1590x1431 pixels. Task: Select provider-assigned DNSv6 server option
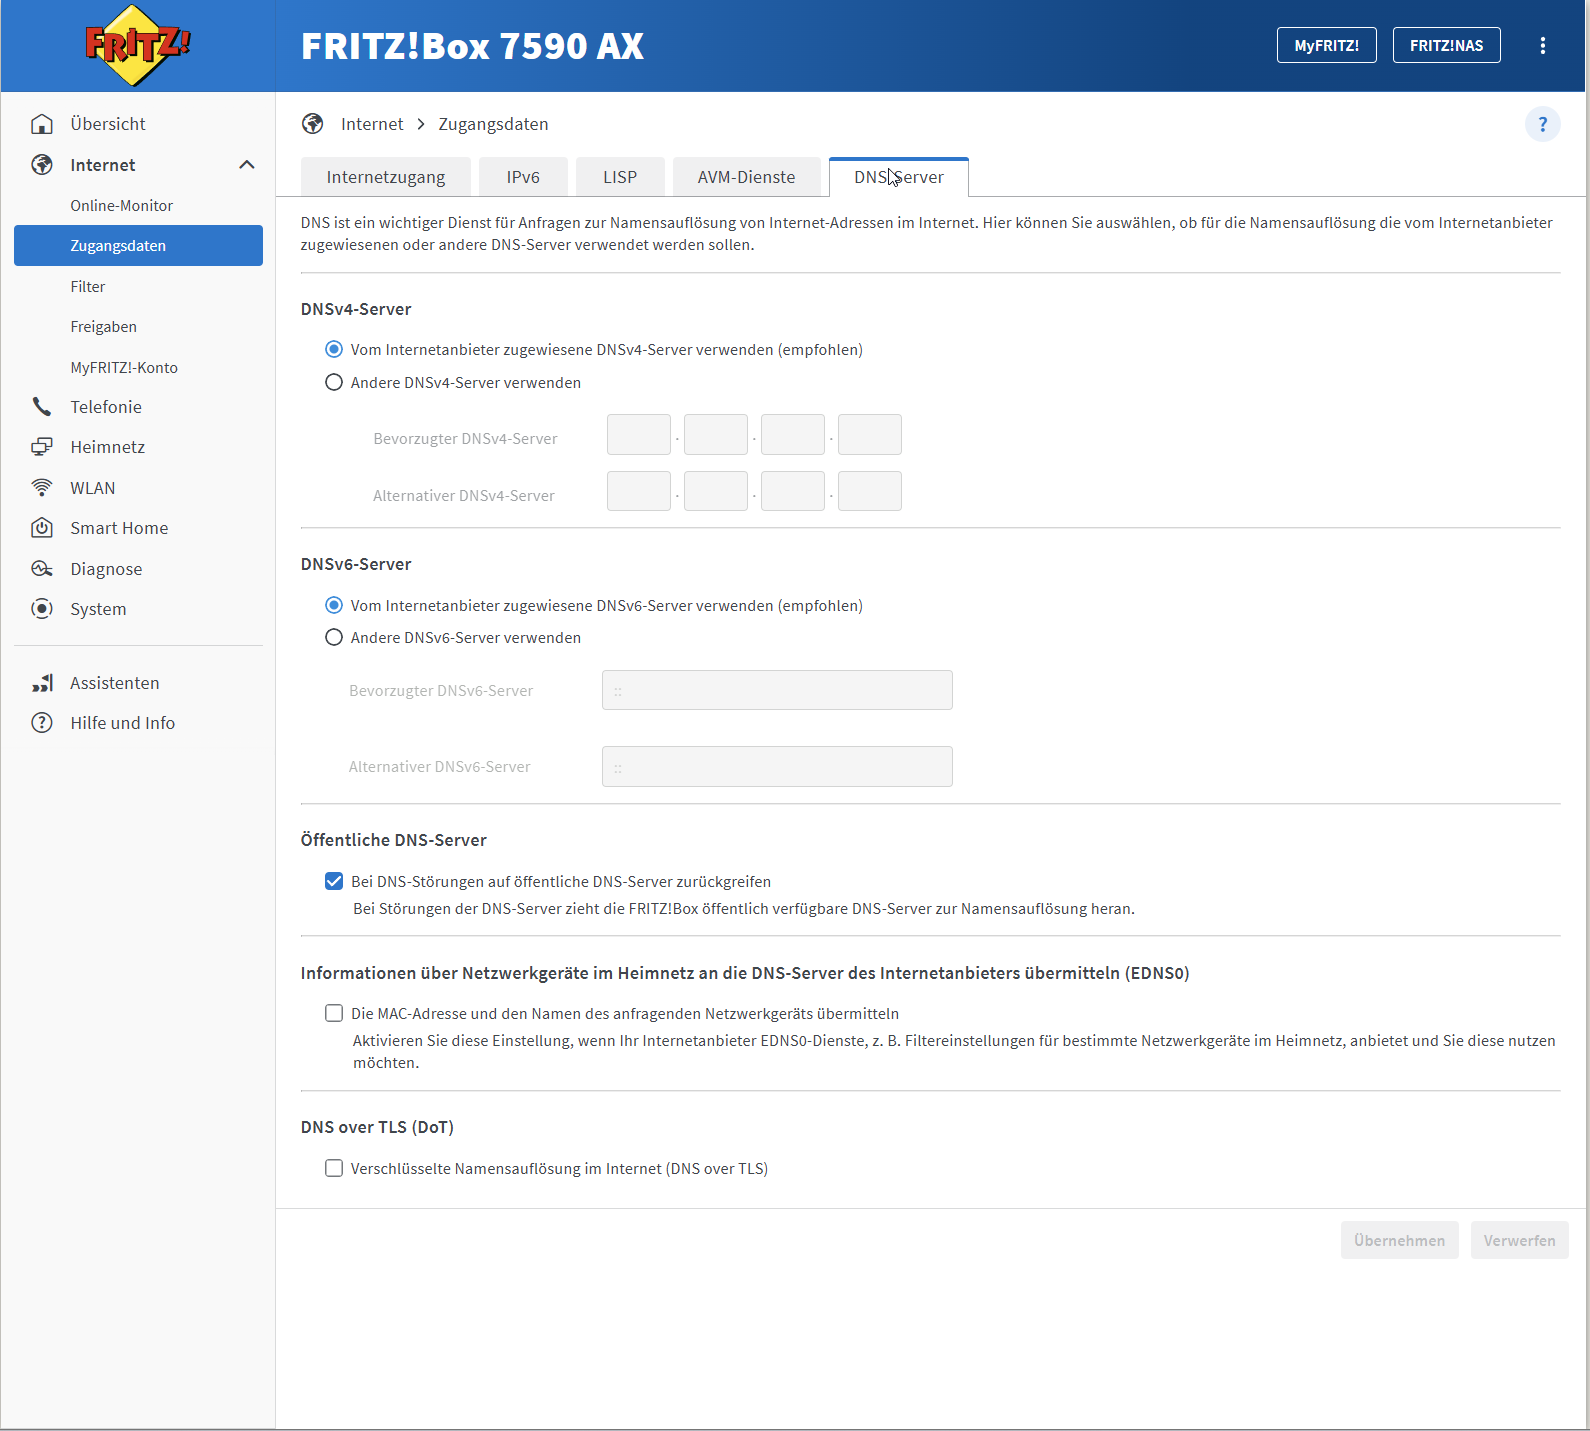click(x=334, y=606)
